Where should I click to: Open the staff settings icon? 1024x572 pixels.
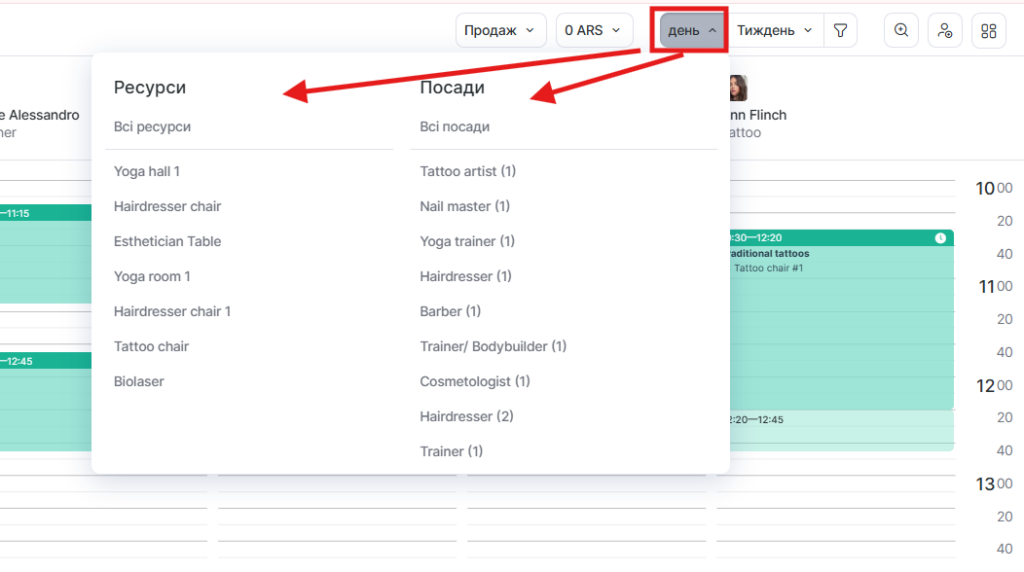tap(945, 30)
